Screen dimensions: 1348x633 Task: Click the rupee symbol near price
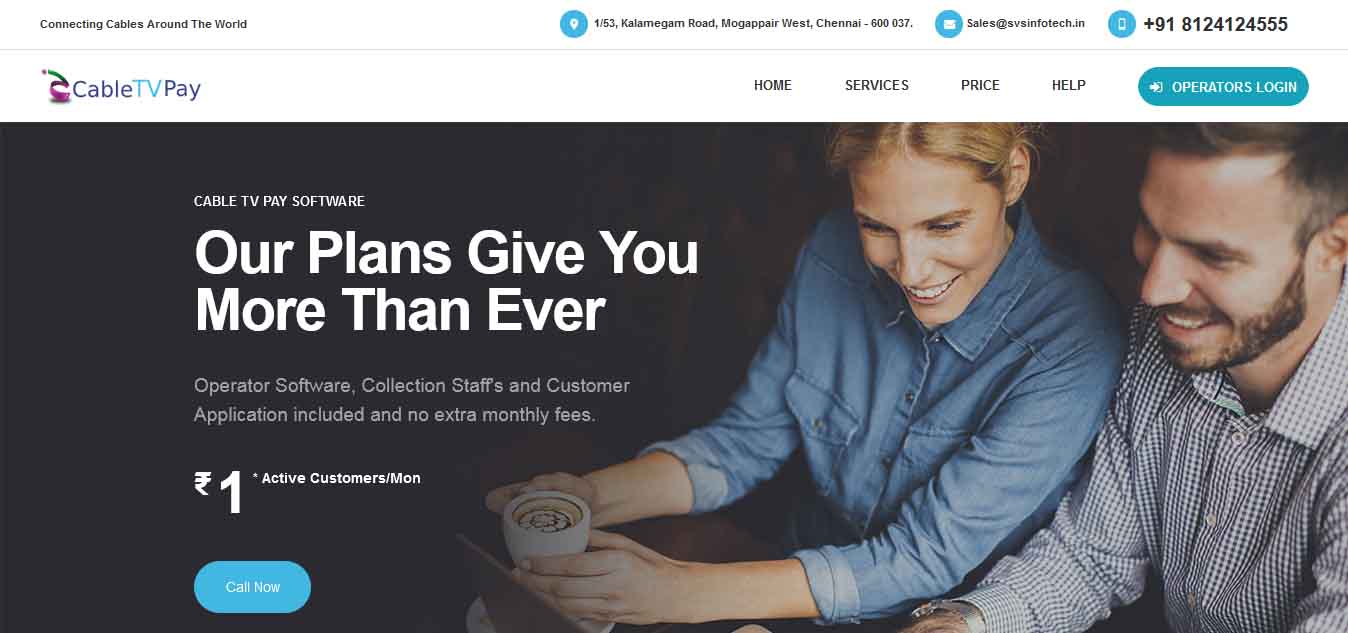click(203, 484)
